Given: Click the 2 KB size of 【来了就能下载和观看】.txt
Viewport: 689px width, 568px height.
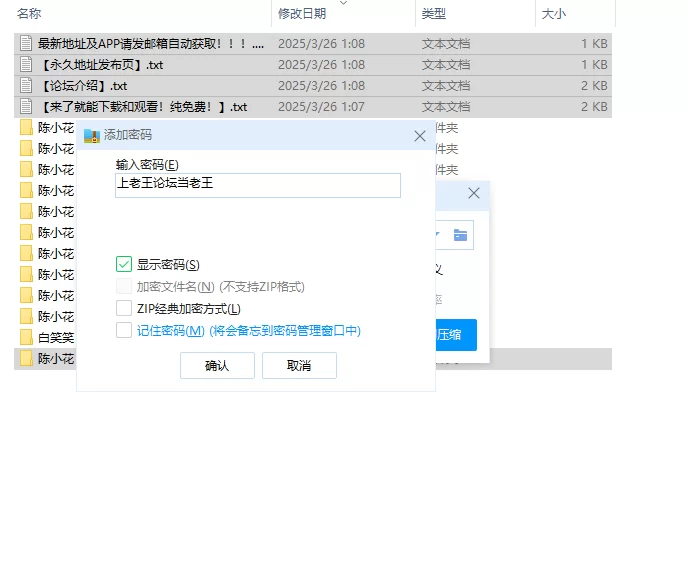Looking at the screenshot, I should tap(594, 107).
